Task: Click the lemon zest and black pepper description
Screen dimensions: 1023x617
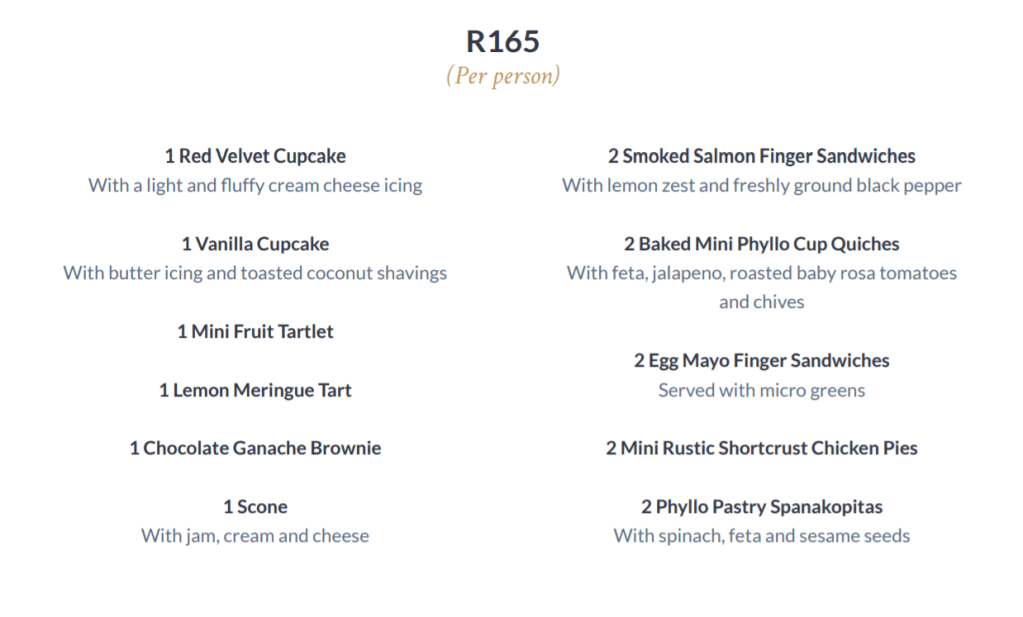Action: pyautogui.click(x=761, y=185)
